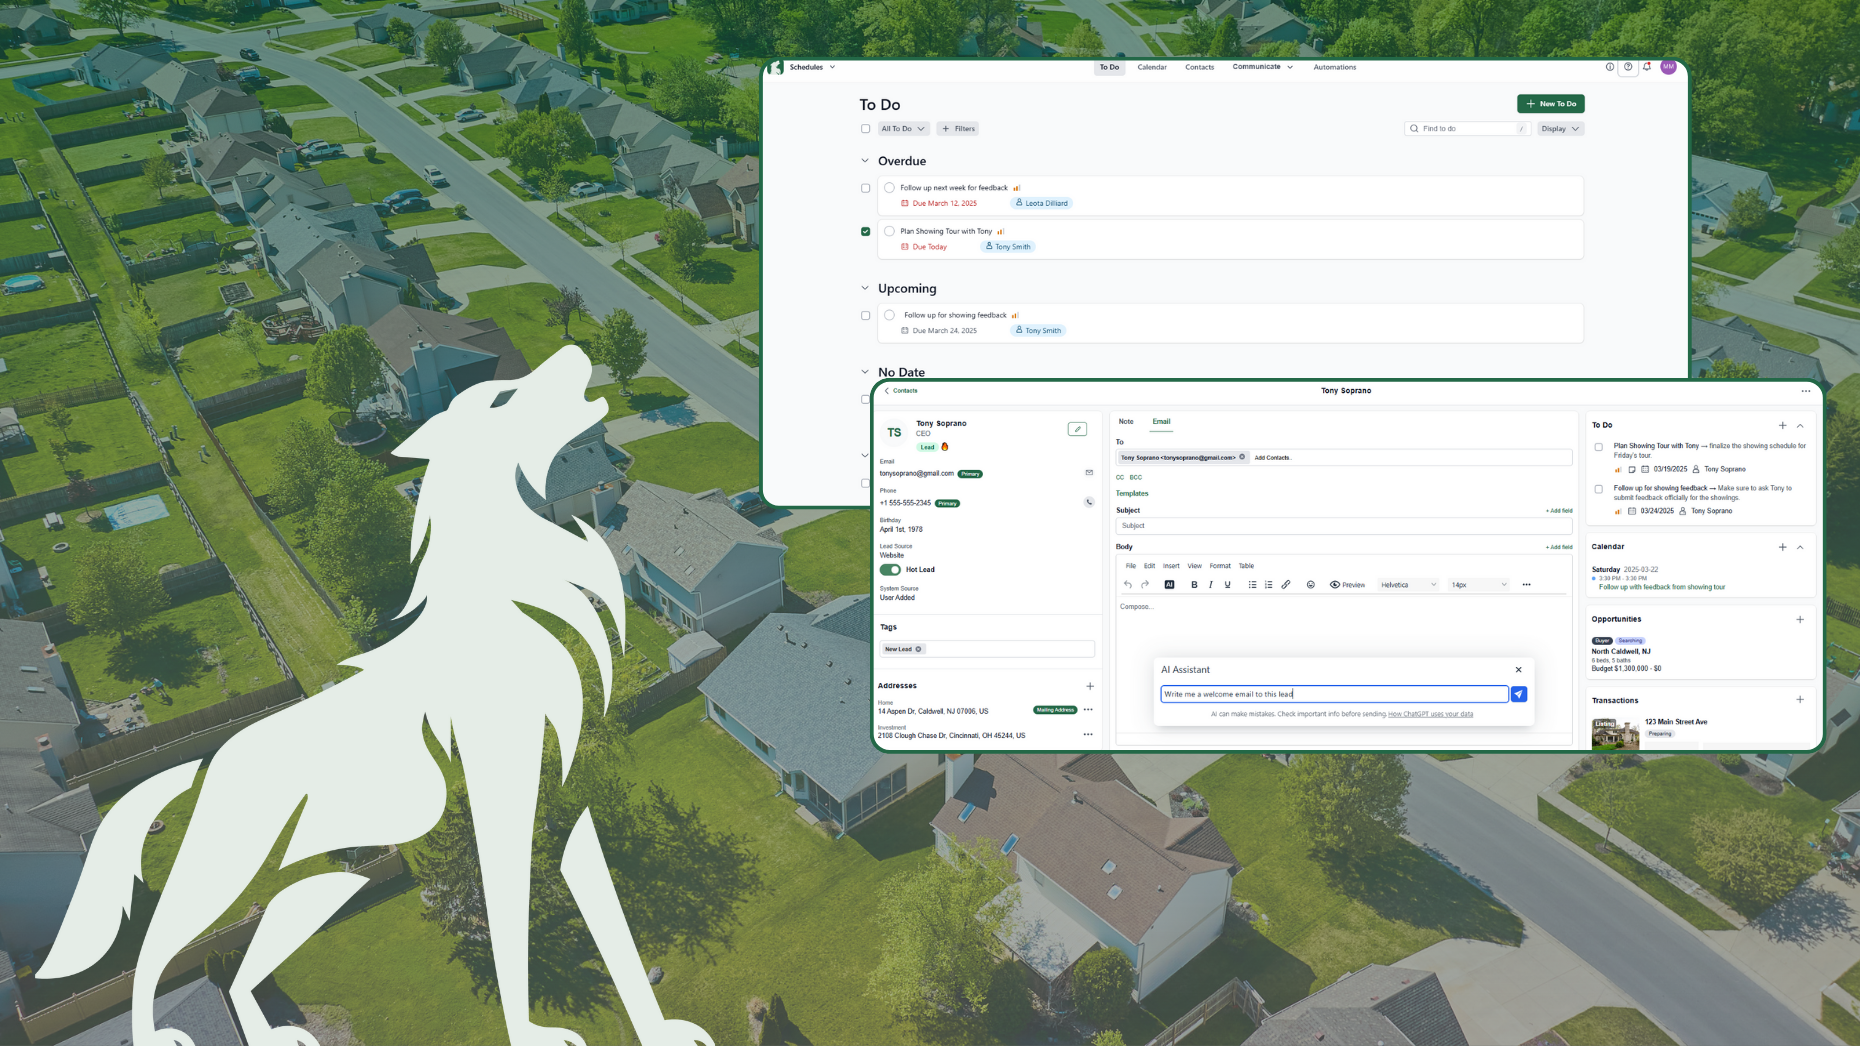
Task: Go back to Contacts
Action: [x=901, y=391]
